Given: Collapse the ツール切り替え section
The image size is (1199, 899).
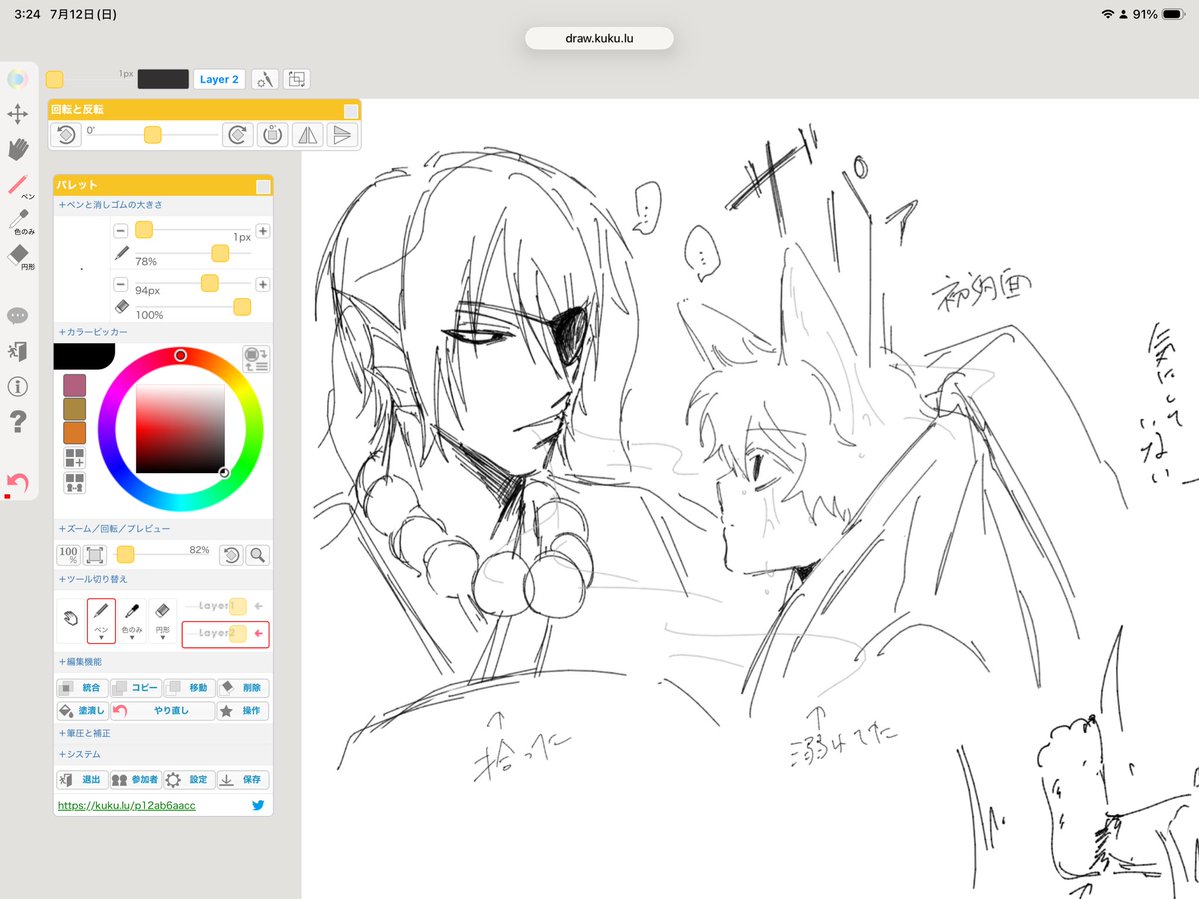Looking at the screenshot, I should tap(93, 579).
